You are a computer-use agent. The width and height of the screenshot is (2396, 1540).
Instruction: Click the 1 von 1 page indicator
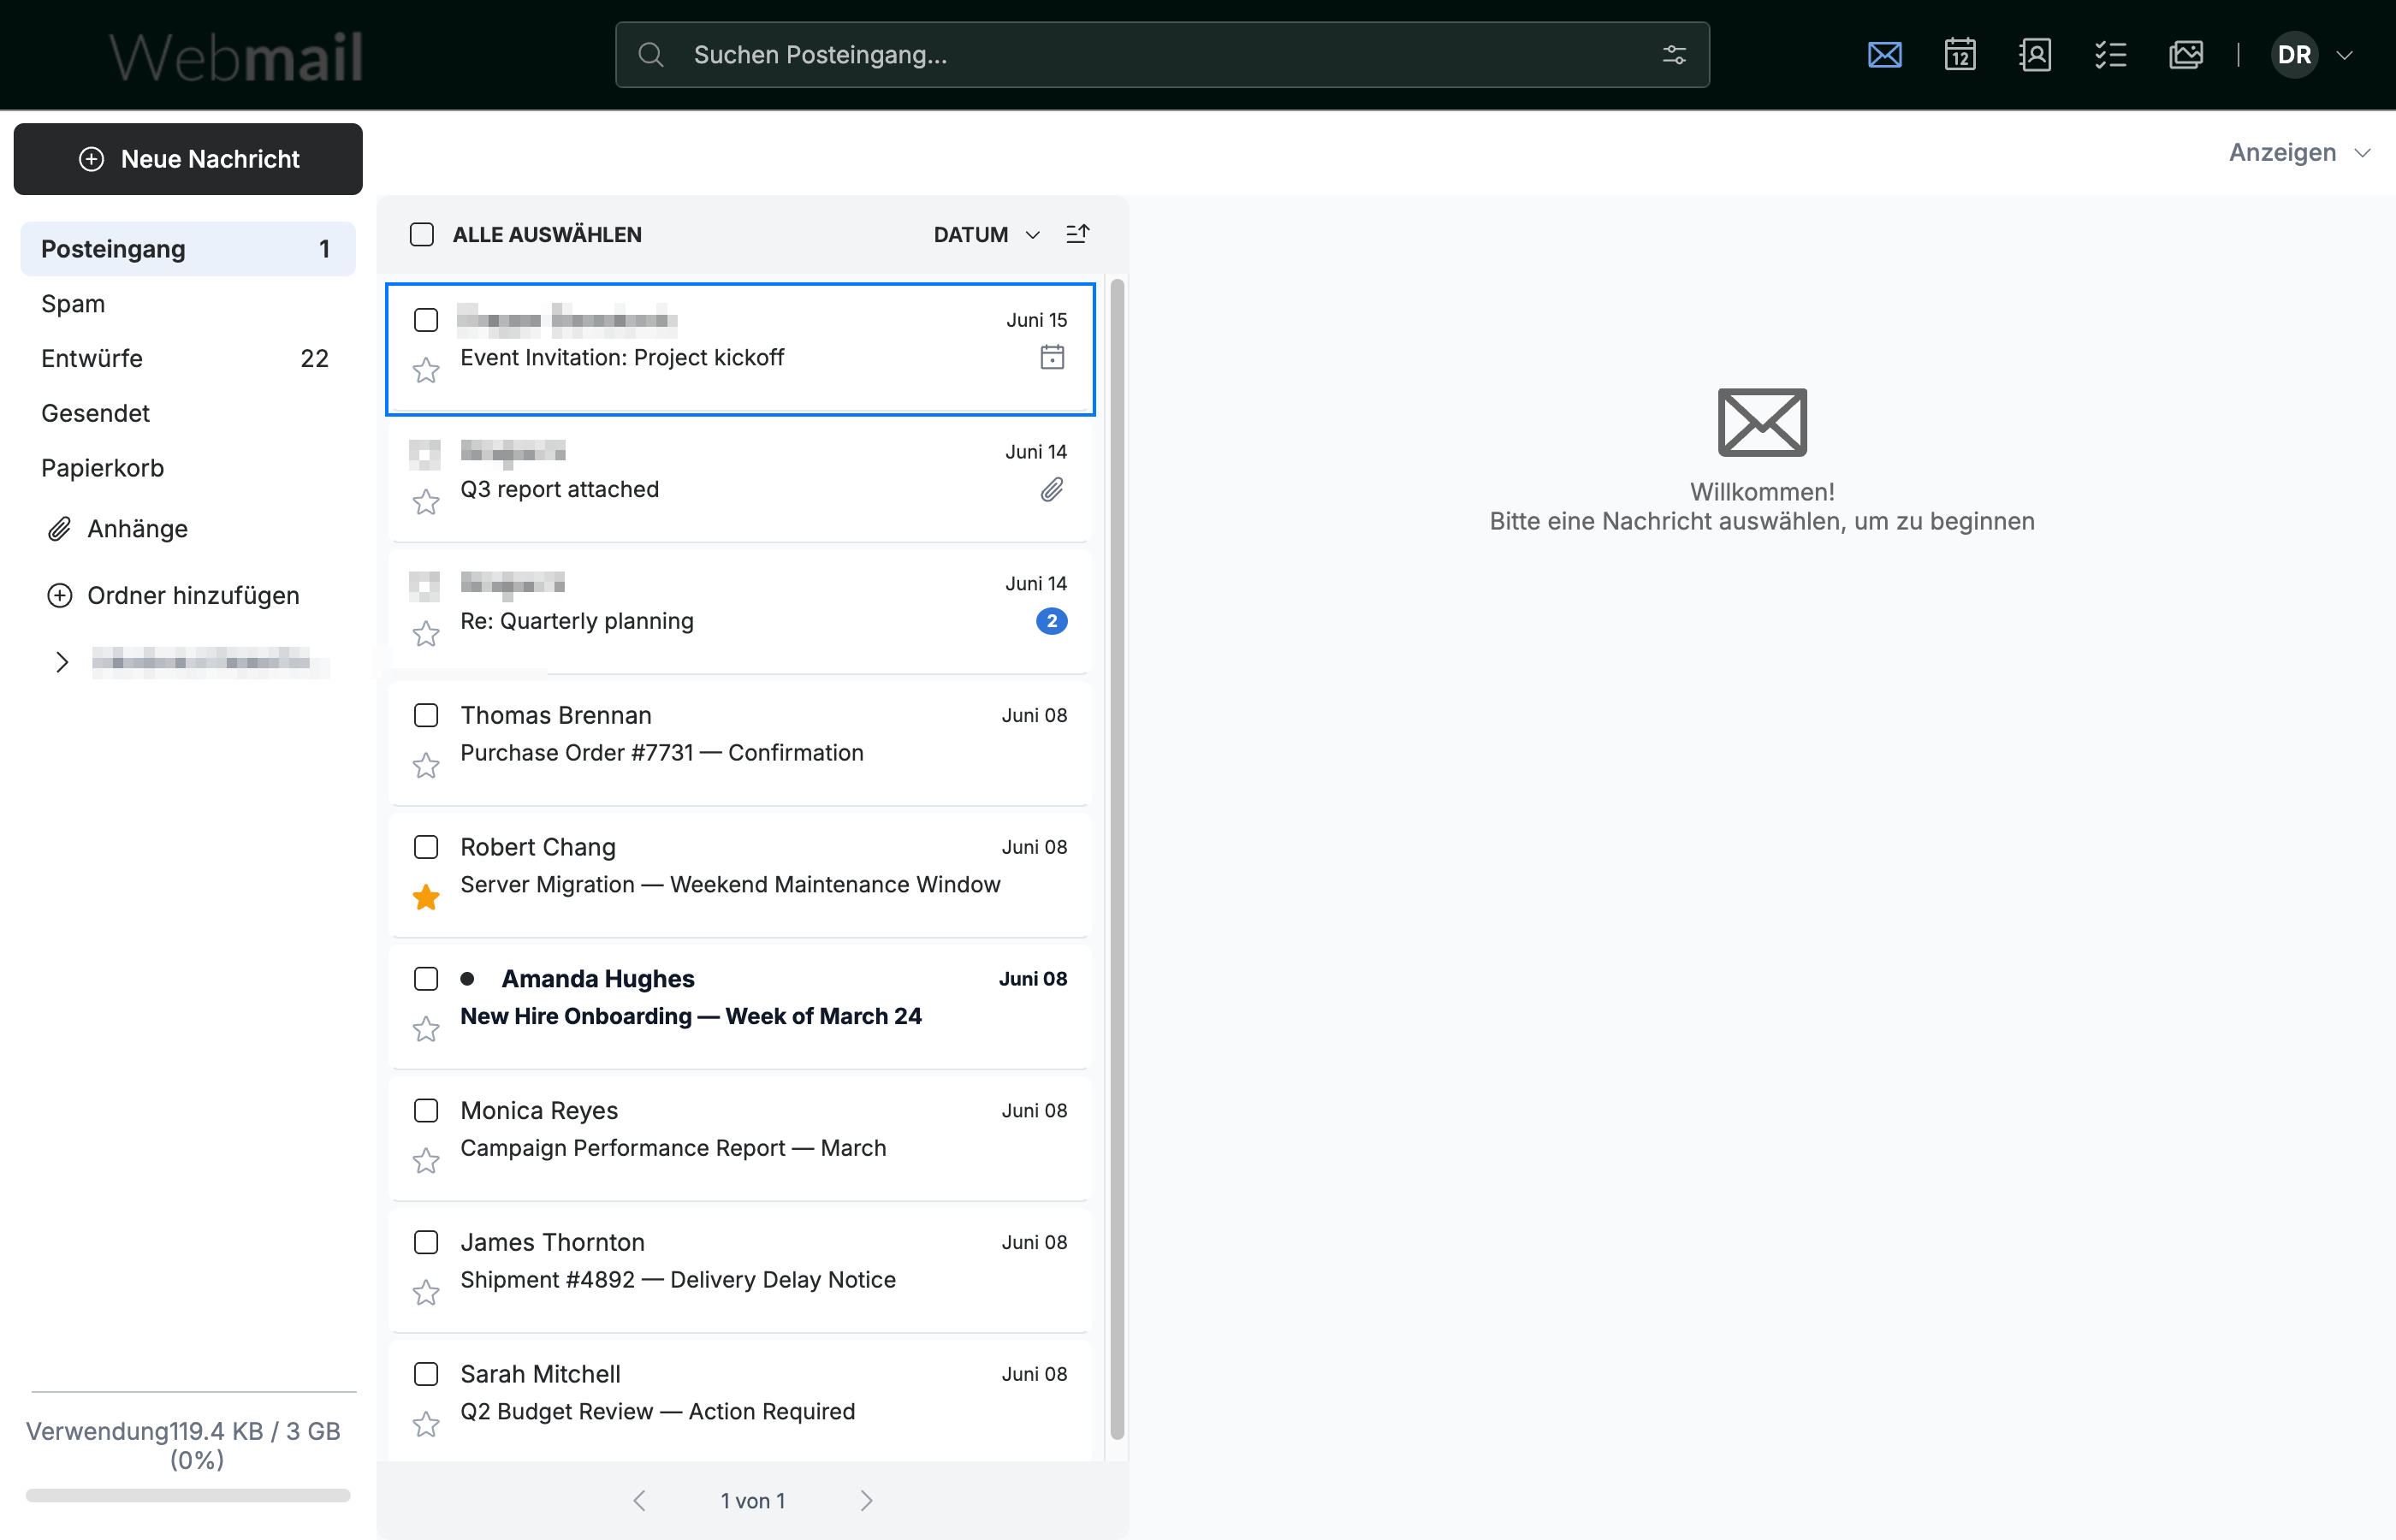(x=753, y=1501)
